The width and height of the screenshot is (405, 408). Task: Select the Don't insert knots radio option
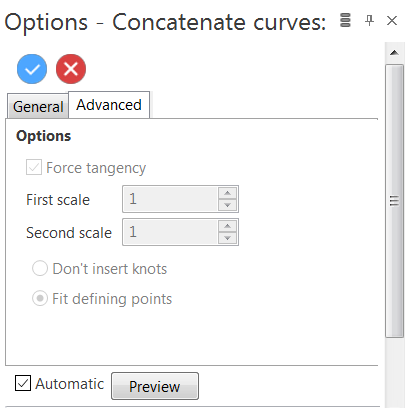point(40,268)
